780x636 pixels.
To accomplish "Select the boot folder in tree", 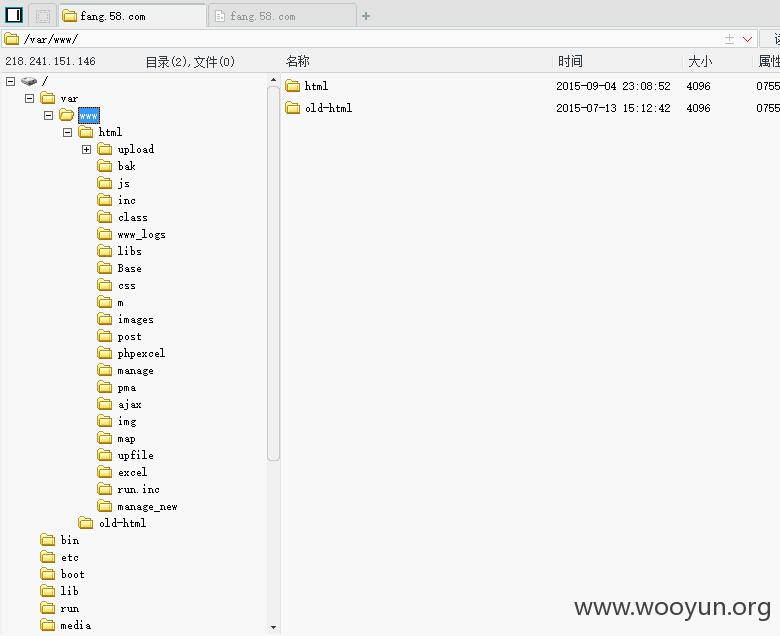I will click(73, 574).
